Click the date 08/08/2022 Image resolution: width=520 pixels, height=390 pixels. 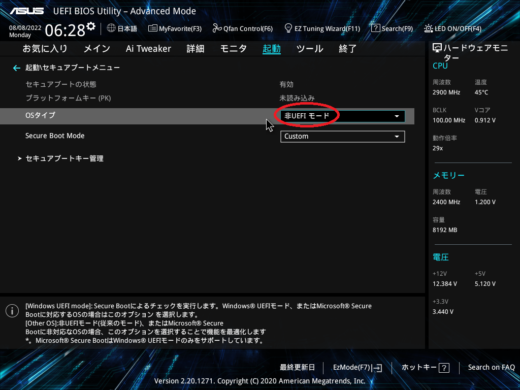pos(25,28)
